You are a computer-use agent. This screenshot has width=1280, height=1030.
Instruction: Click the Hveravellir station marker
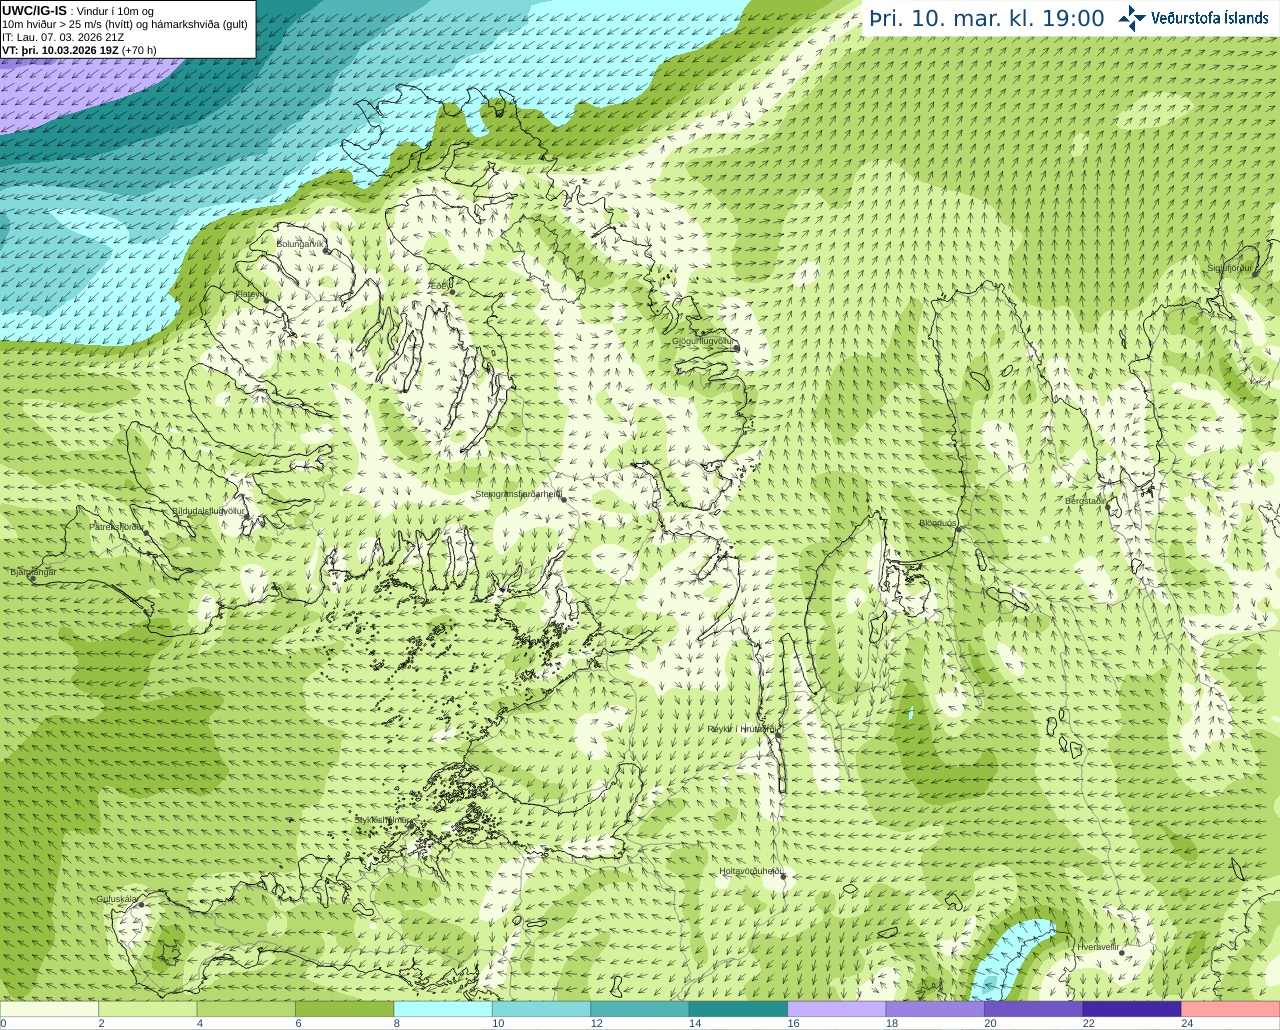click(1122, 953)
